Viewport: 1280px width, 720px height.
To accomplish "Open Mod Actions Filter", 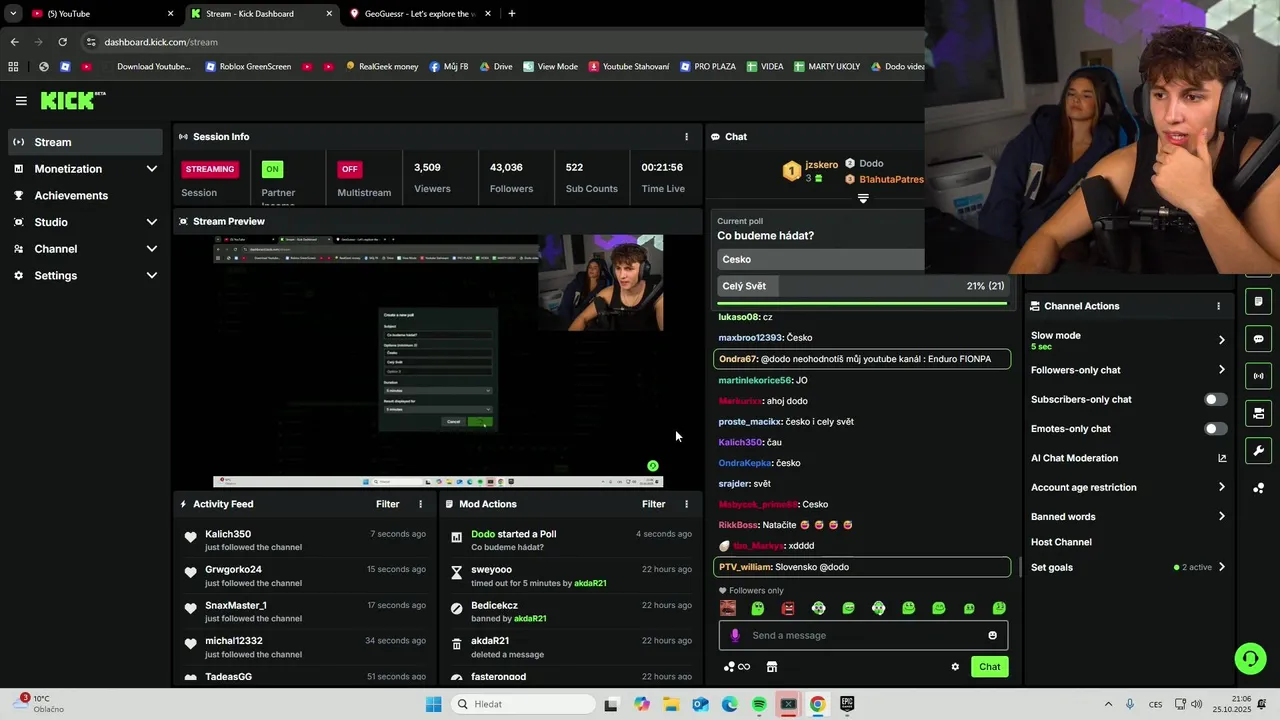I will coord(653,504).
